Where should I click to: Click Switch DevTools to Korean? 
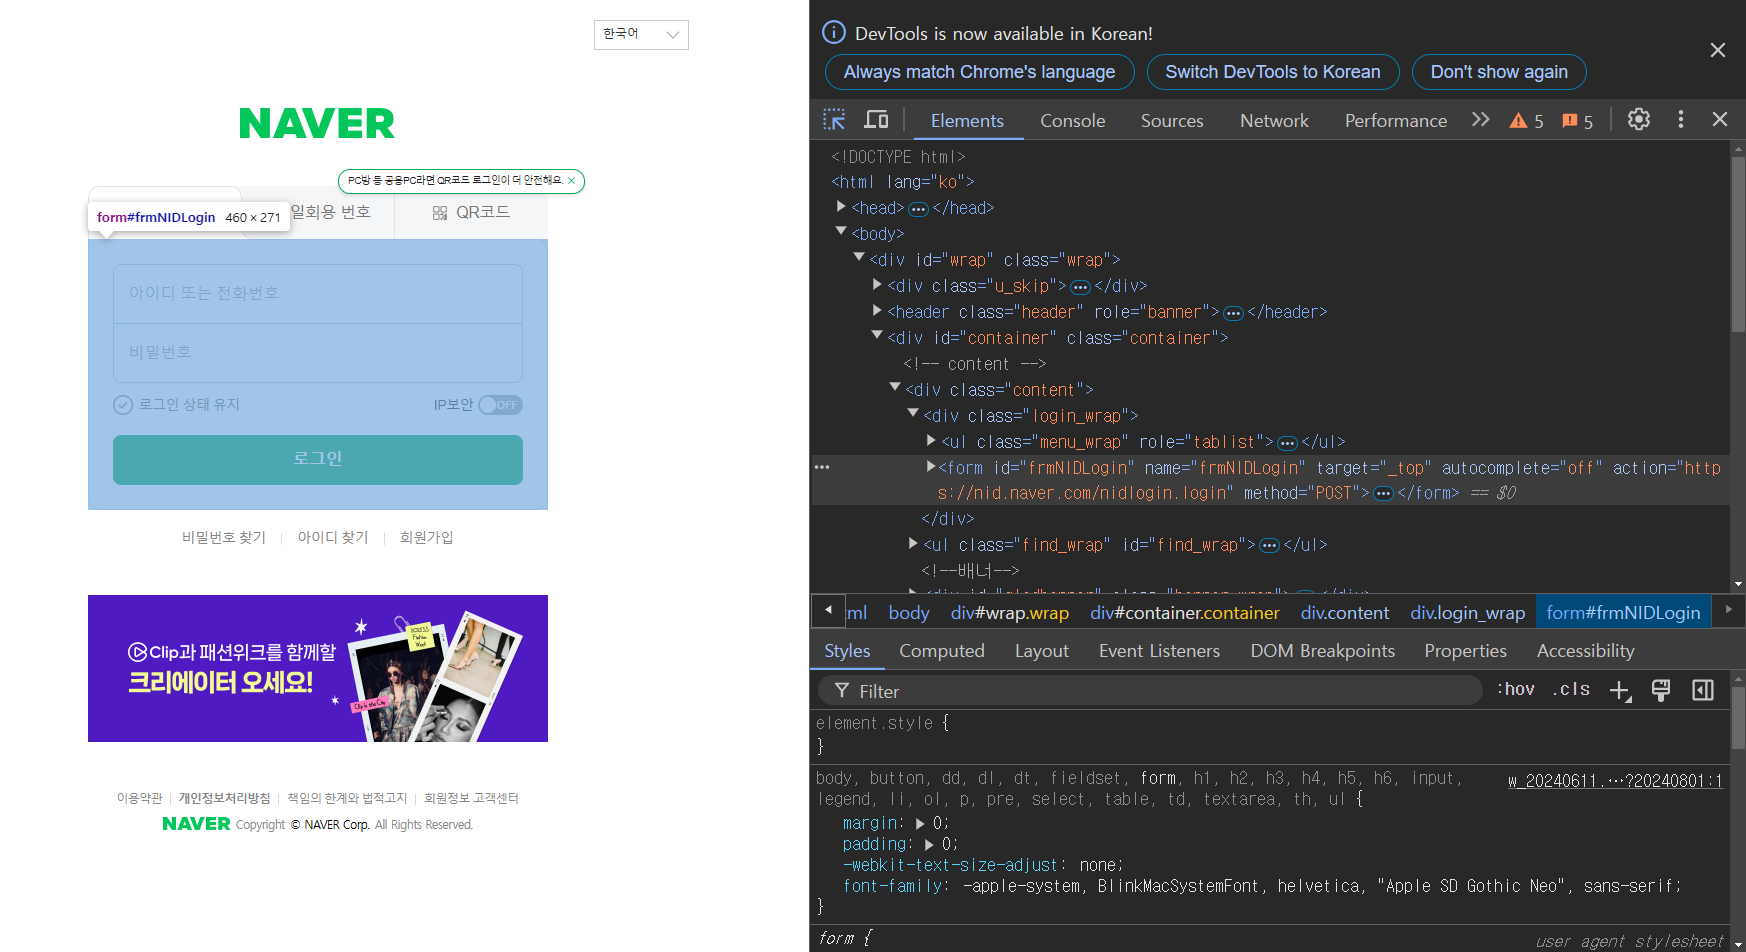[x=1272, y=72]
